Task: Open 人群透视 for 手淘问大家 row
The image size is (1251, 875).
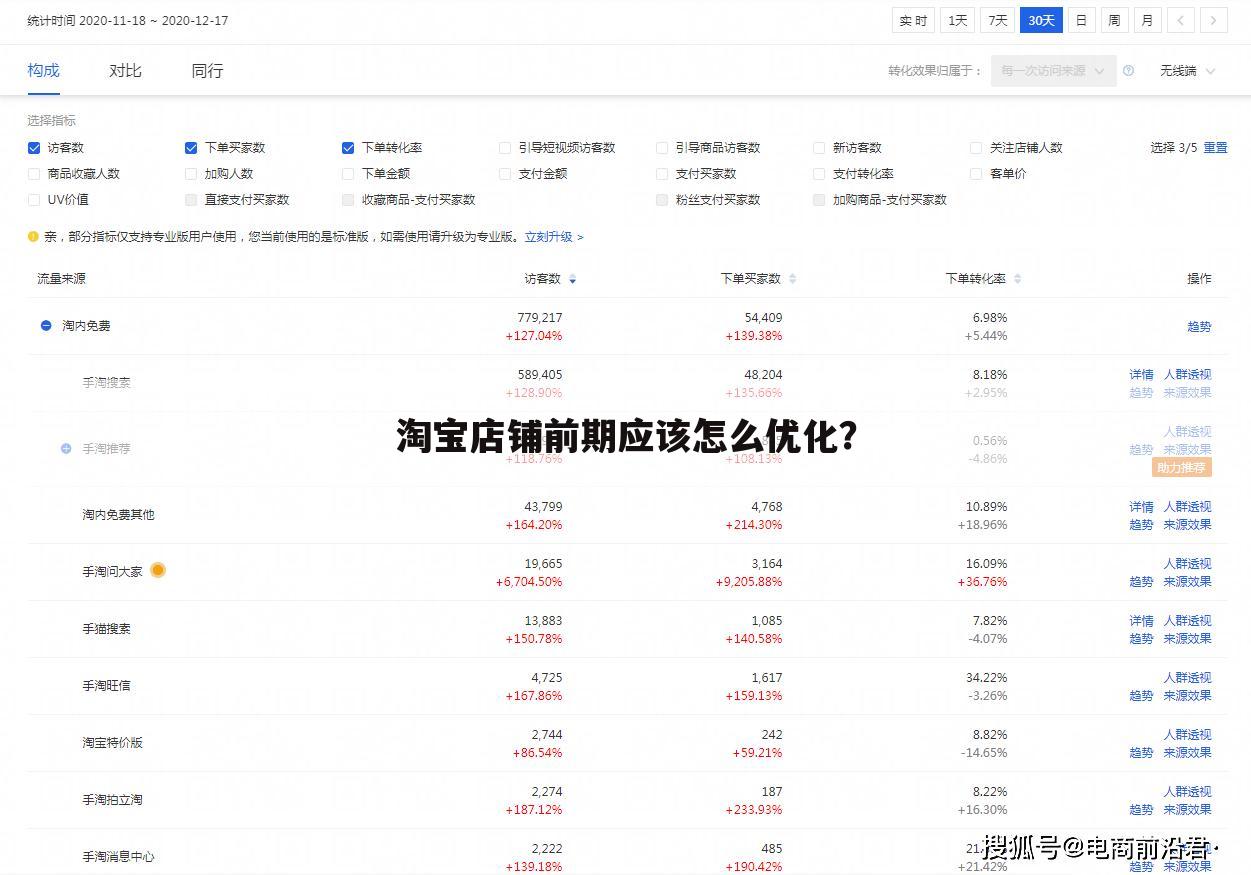Action: (1187, 564)
